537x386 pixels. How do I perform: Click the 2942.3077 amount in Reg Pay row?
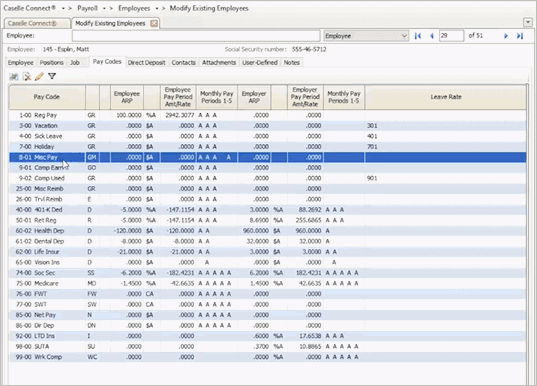180,115
